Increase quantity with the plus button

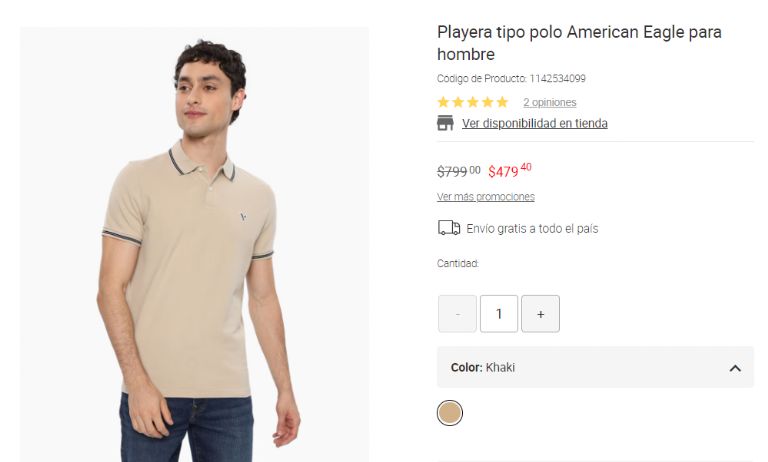540,314
